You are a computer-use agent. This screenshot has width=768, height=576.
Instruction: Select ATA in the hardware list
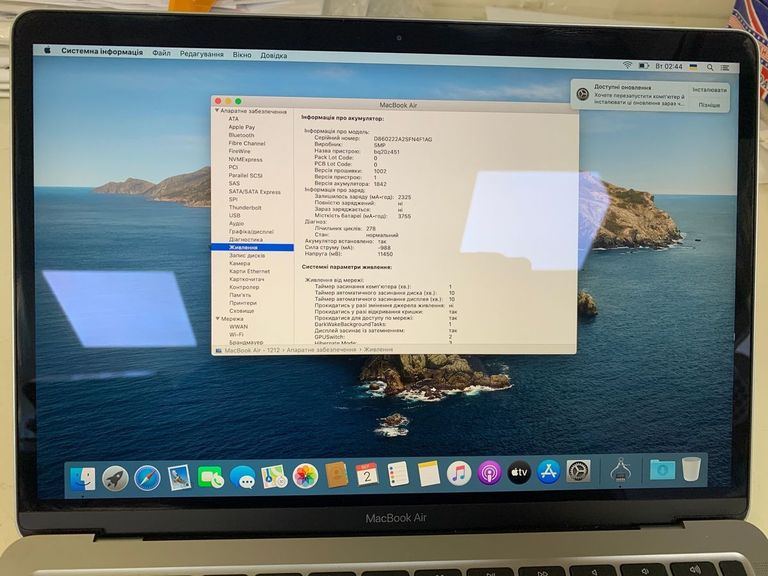(x=234, y=119)
